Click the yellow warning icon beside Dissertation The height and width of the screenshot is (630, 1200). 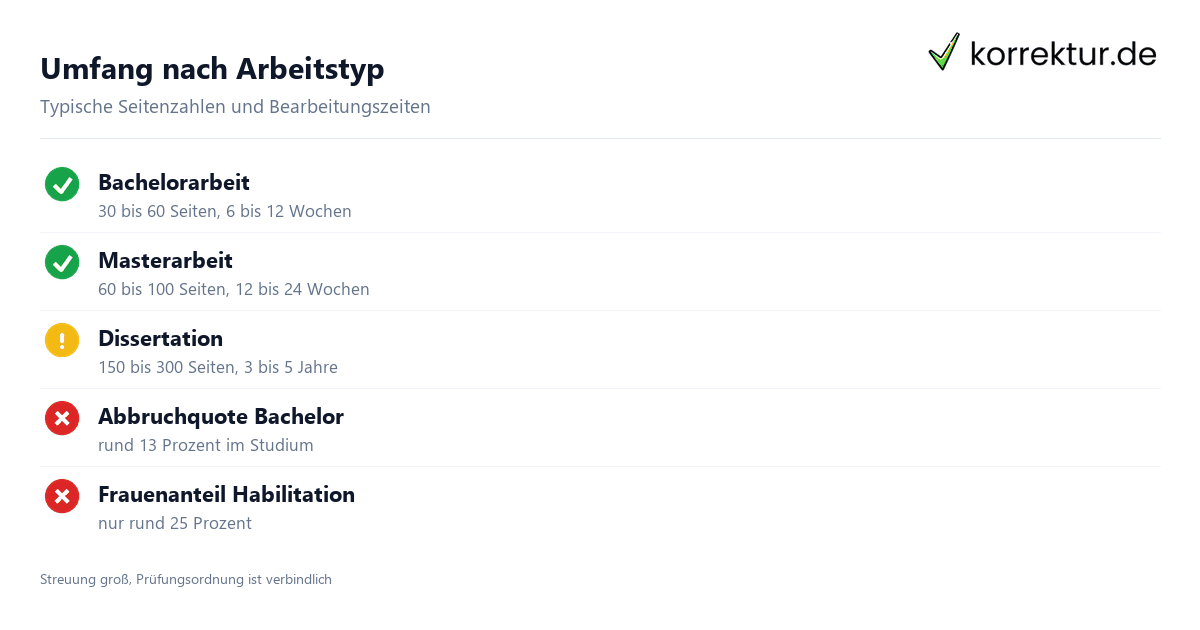pyautogui.click(x=62, y=340)
